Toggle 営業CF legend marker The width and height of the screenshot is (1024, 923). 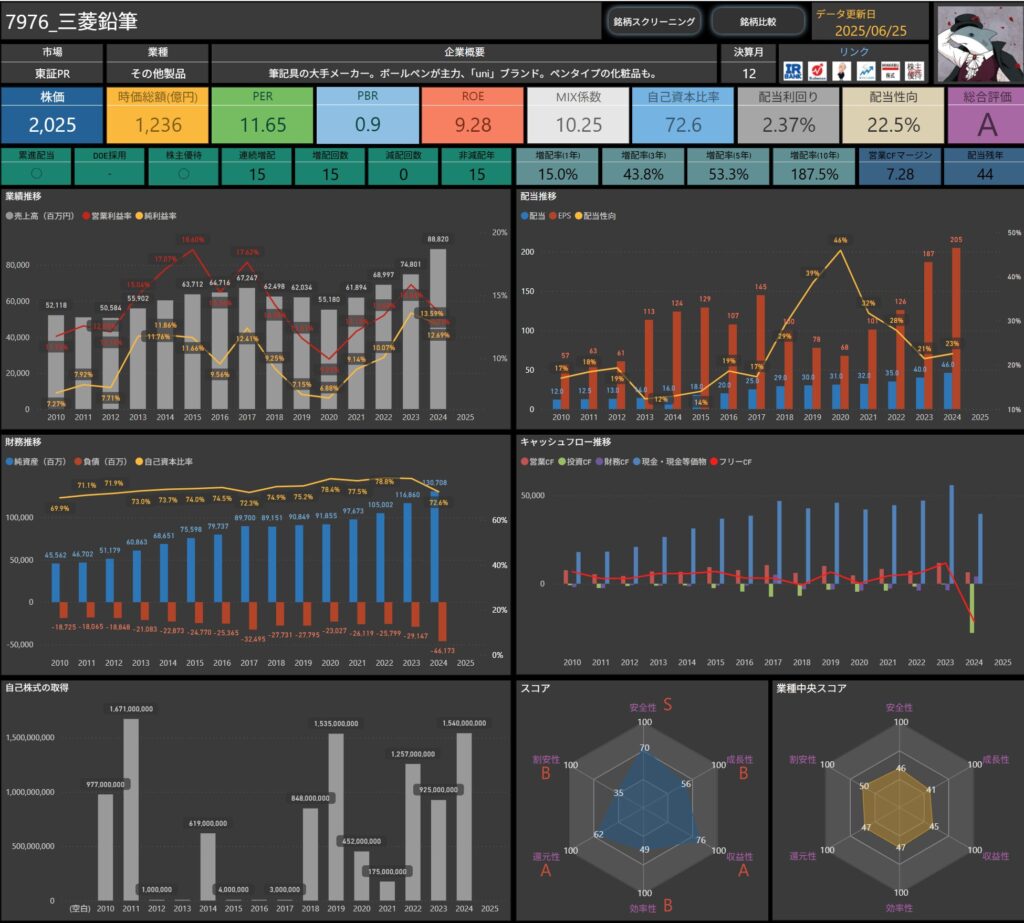tap(524, 461)
